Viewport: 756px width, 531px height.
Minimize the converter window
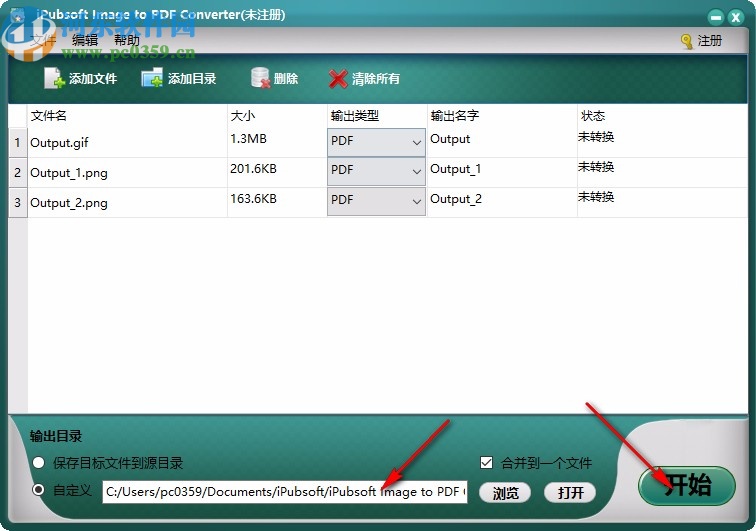coord(716,18)
